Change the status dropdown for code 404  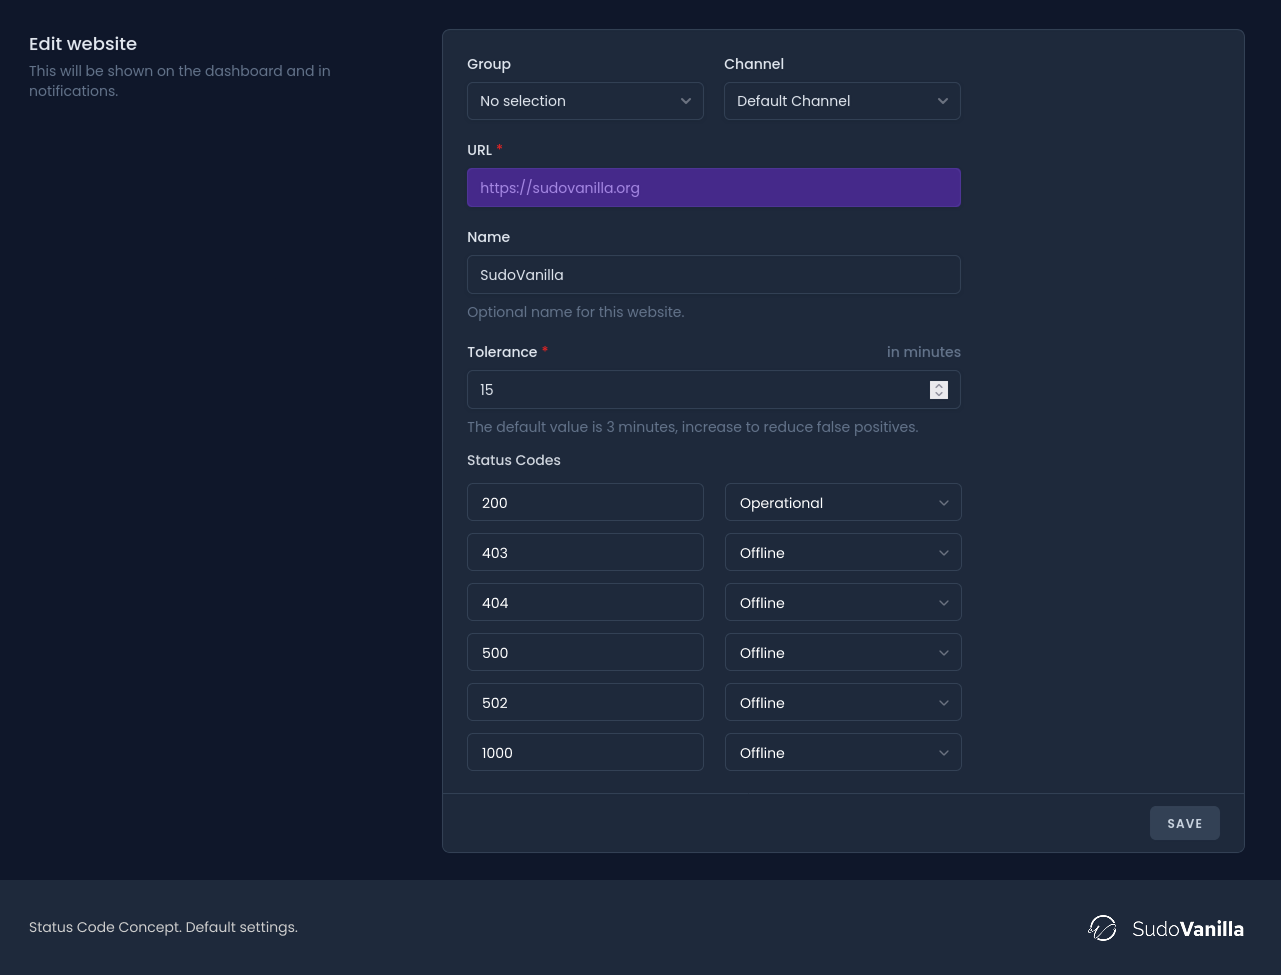pos(843,603)
